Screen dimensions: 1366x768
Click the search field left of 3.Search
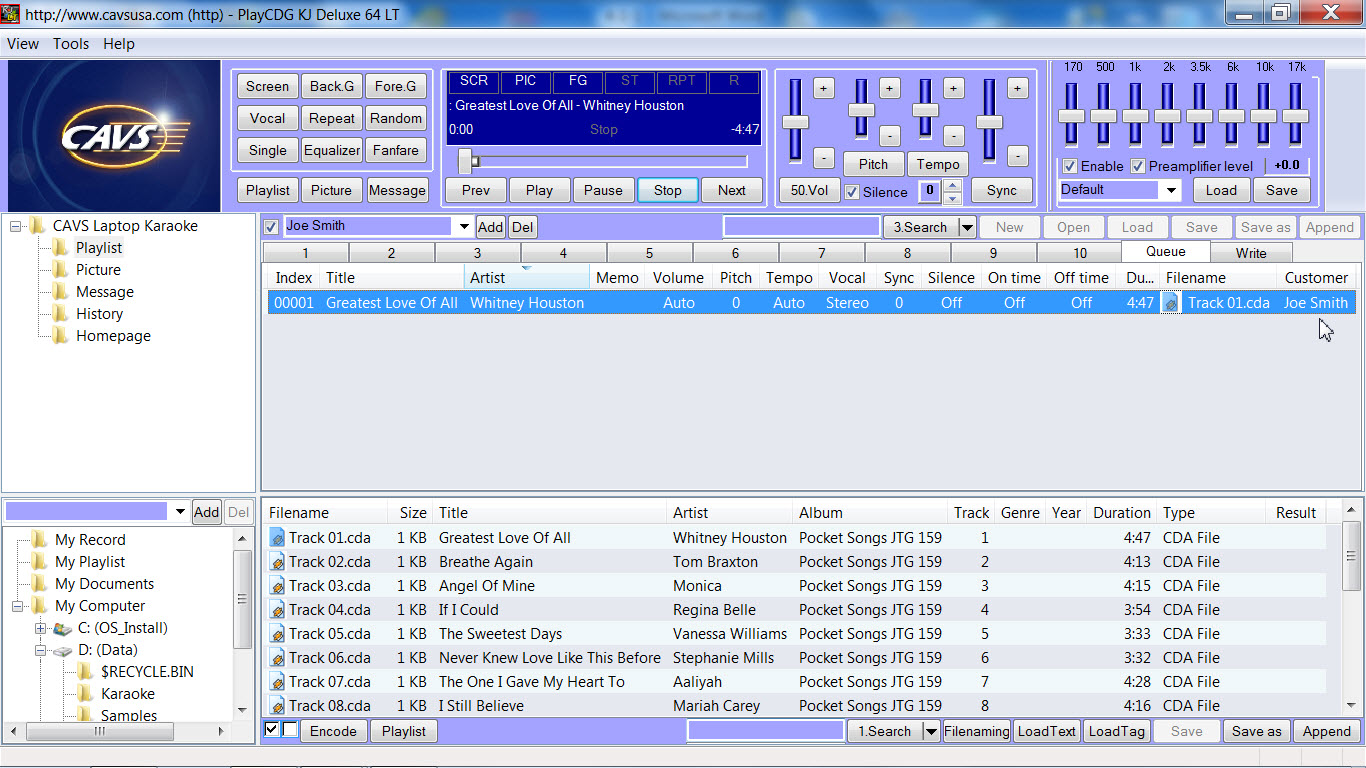tap(801, 227)
